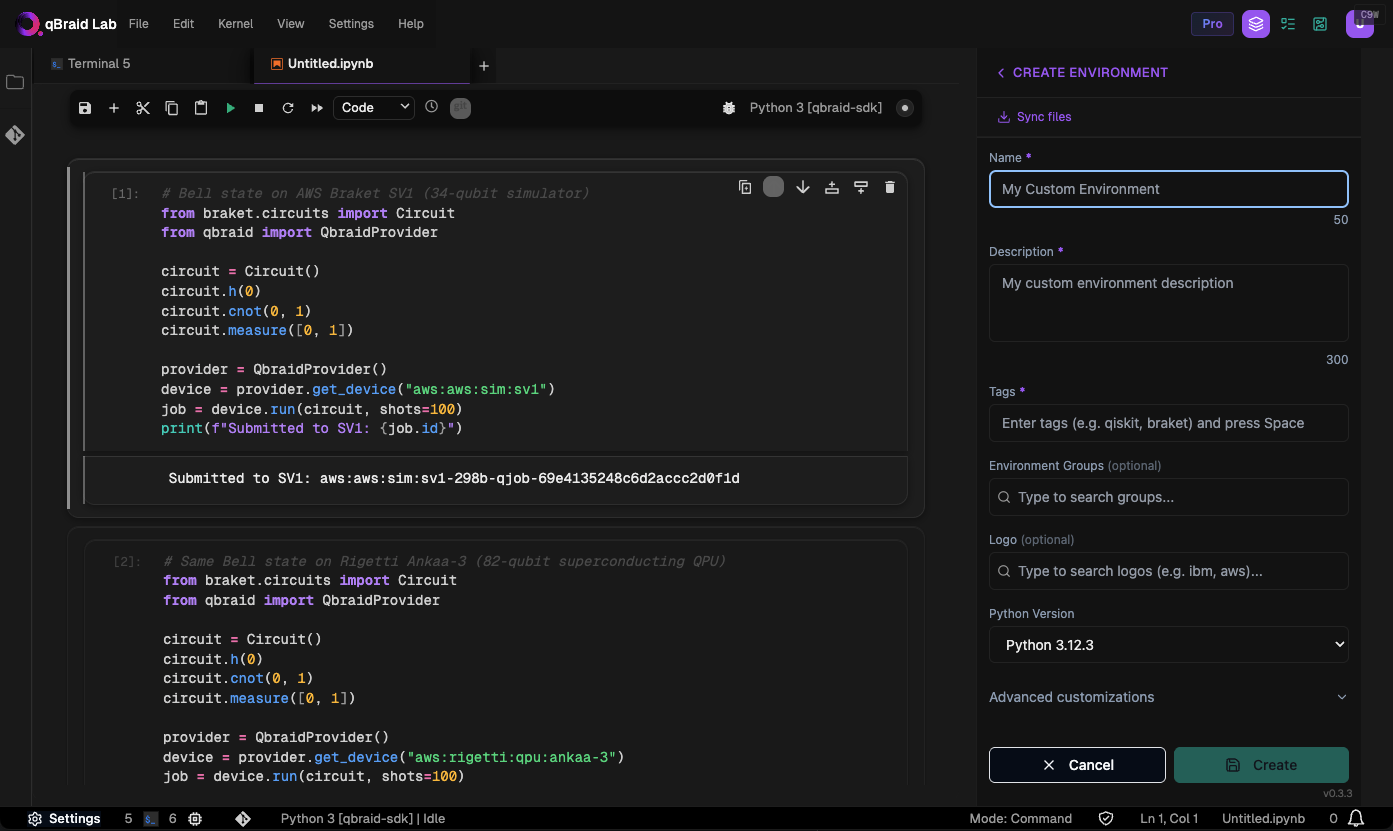Click the Logo search box

click(x=1169, y=571)
